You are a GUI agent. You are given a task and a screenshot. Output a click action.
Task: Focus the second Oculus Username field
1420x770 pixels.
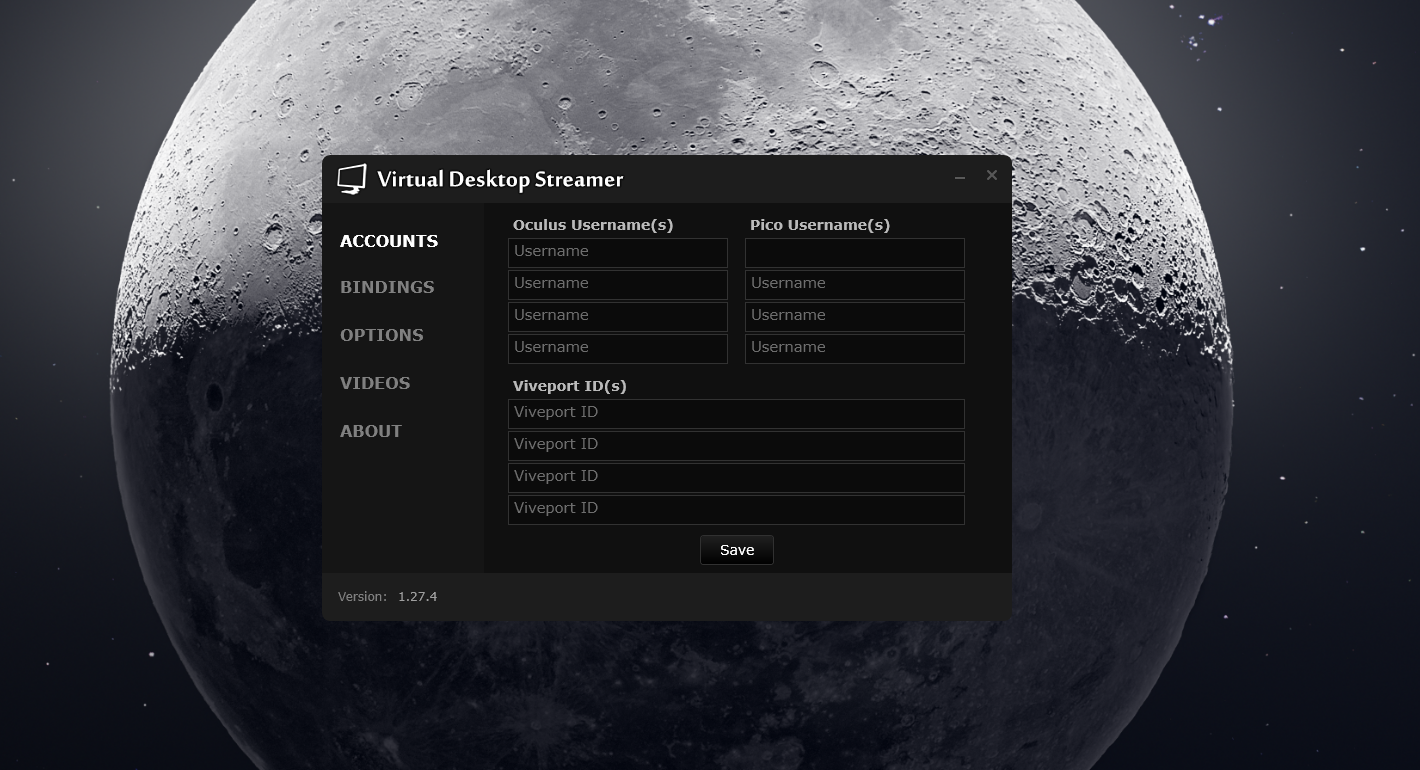[618, 284]
